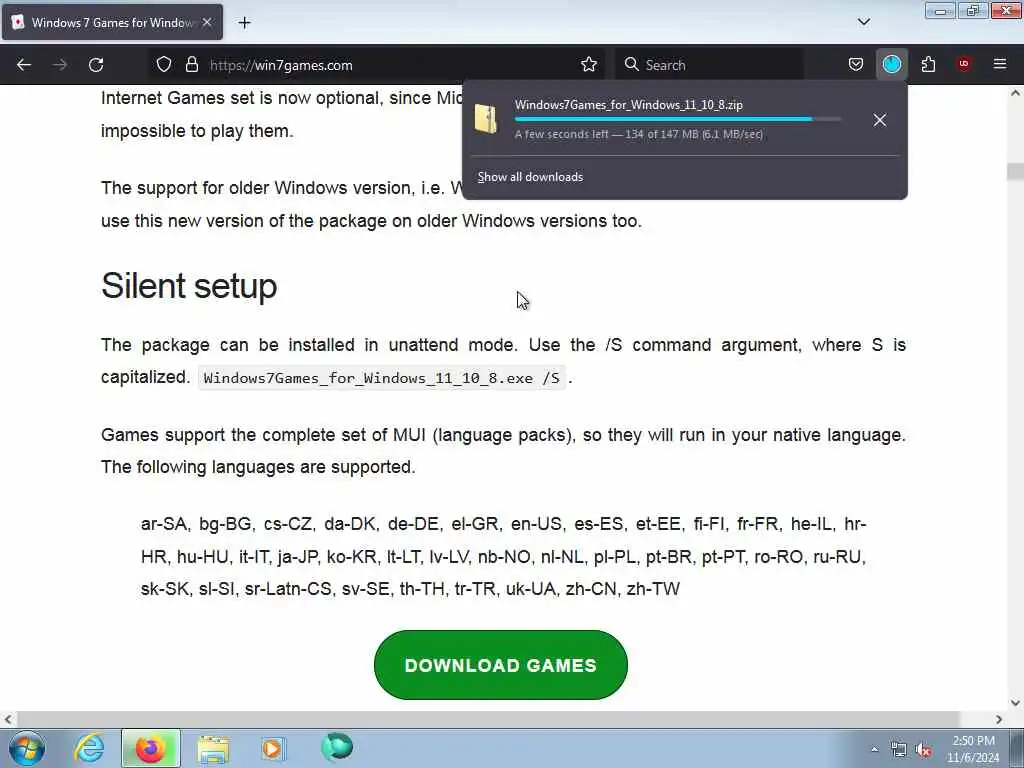Screen dimensions: 1024x768
Task: Reload the current page
Action: 96,65
